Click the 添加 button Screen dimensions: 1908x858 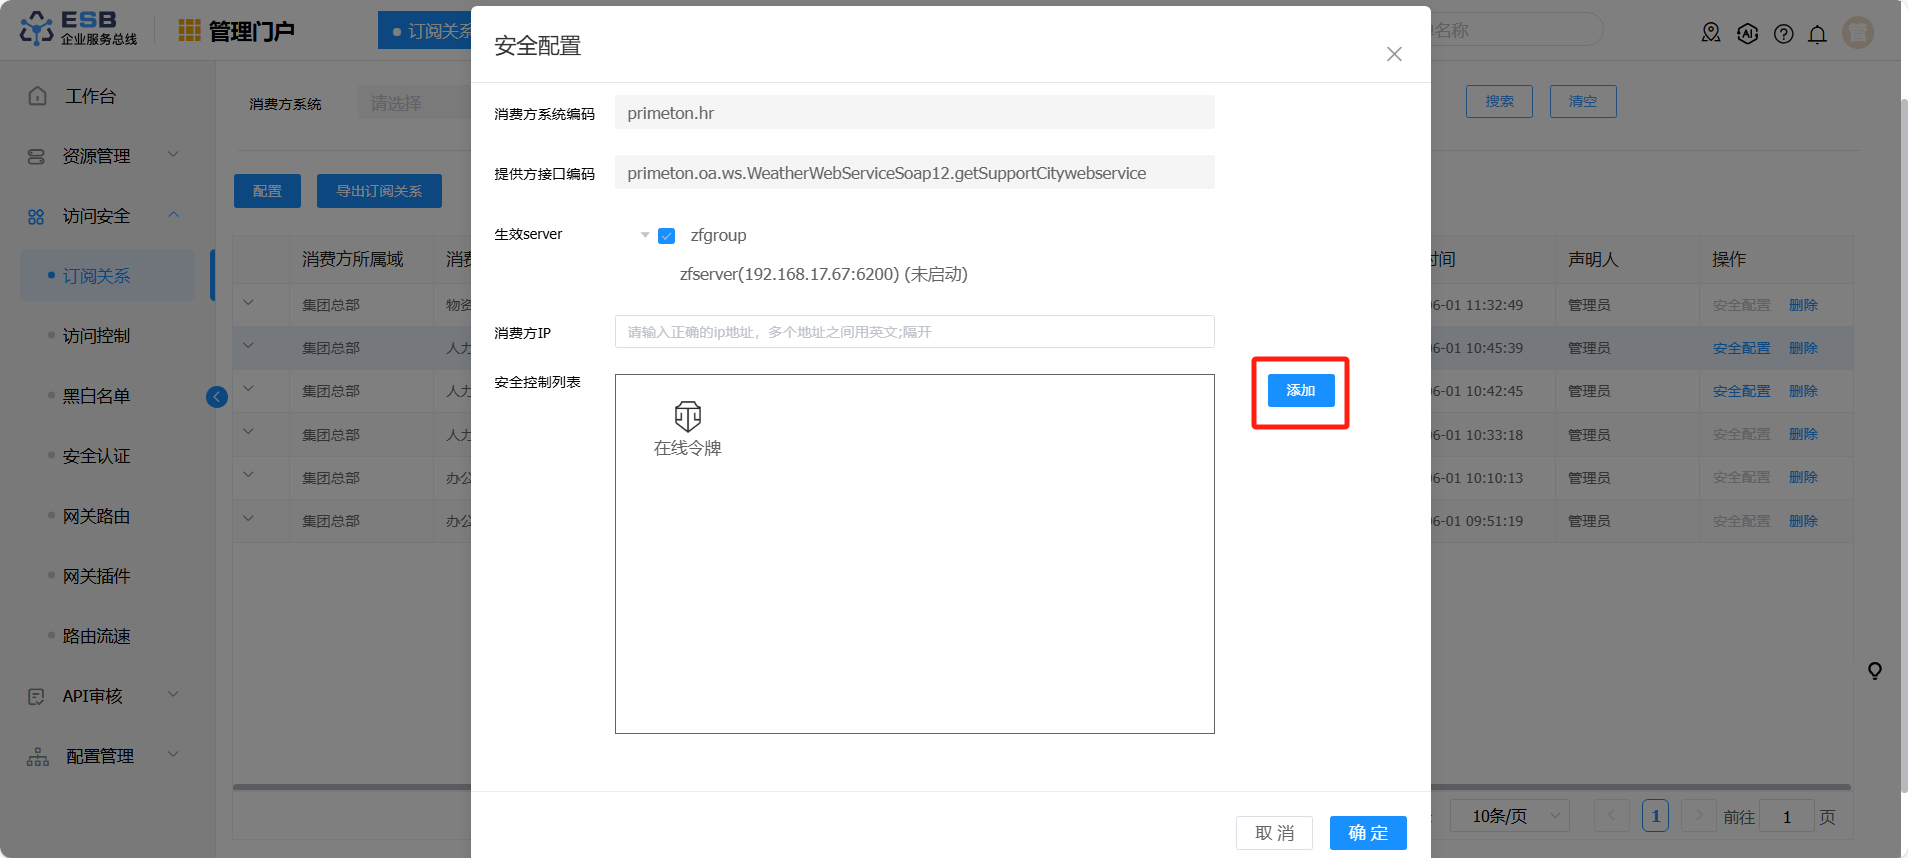(1301, 391)
